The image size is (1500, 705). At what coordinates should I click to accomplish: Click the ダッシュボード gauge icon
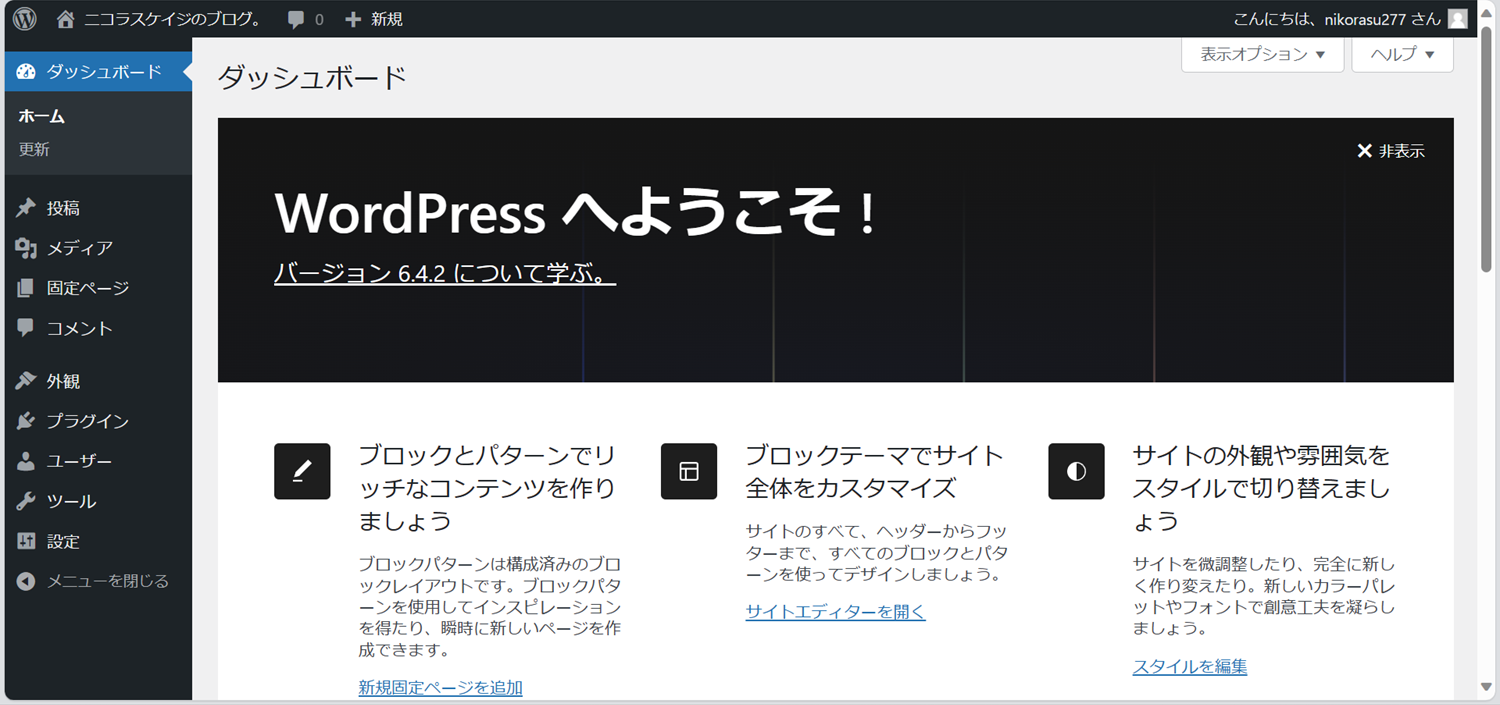26,72
